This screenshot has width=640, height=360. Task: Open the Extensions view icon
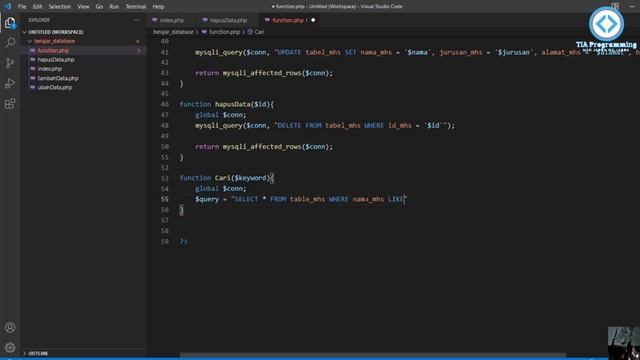pyautogui.click(x=10, y=104)
